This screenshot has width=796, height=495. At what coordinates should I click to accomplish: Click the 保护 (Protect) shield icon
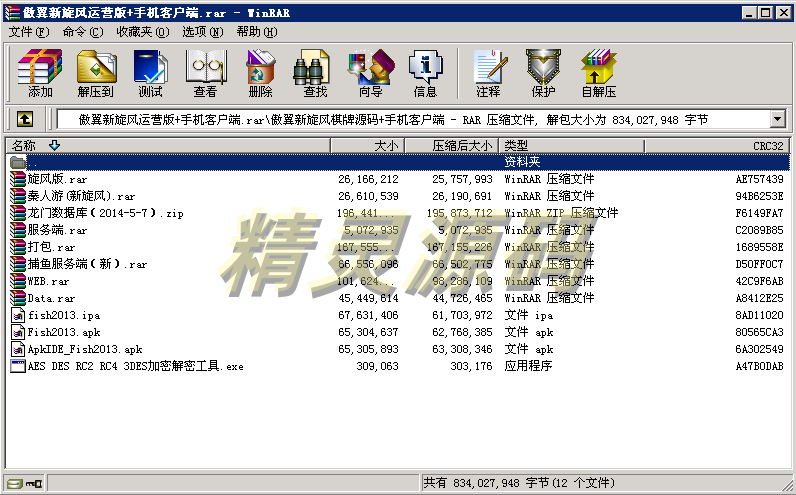coord(543,67)
